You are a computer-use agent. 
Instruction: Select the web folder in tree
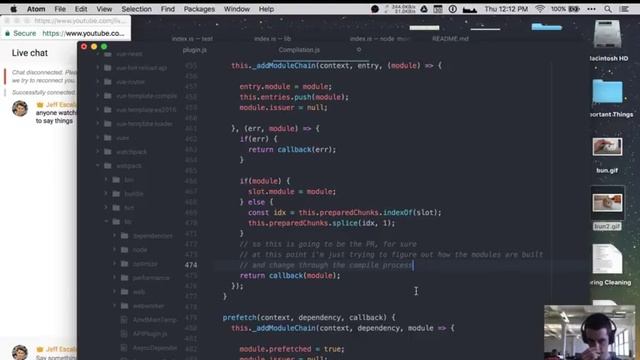139,292
